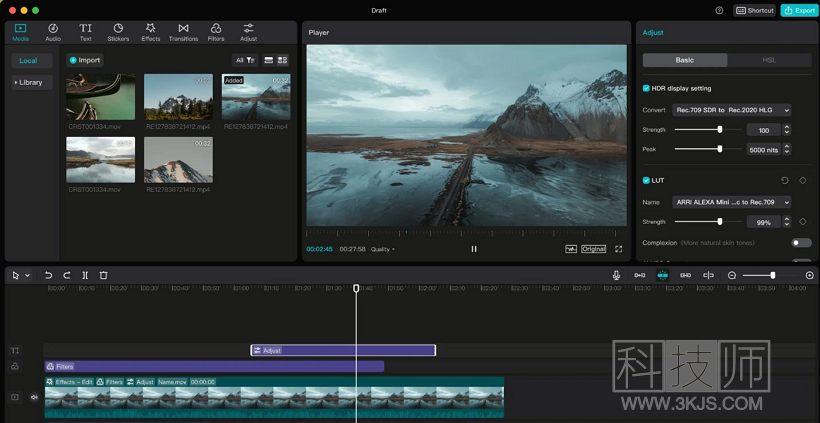Screen dimensions: 820x423
Task: Zoom out the timeline with minus icon
Action: [732, 275]
